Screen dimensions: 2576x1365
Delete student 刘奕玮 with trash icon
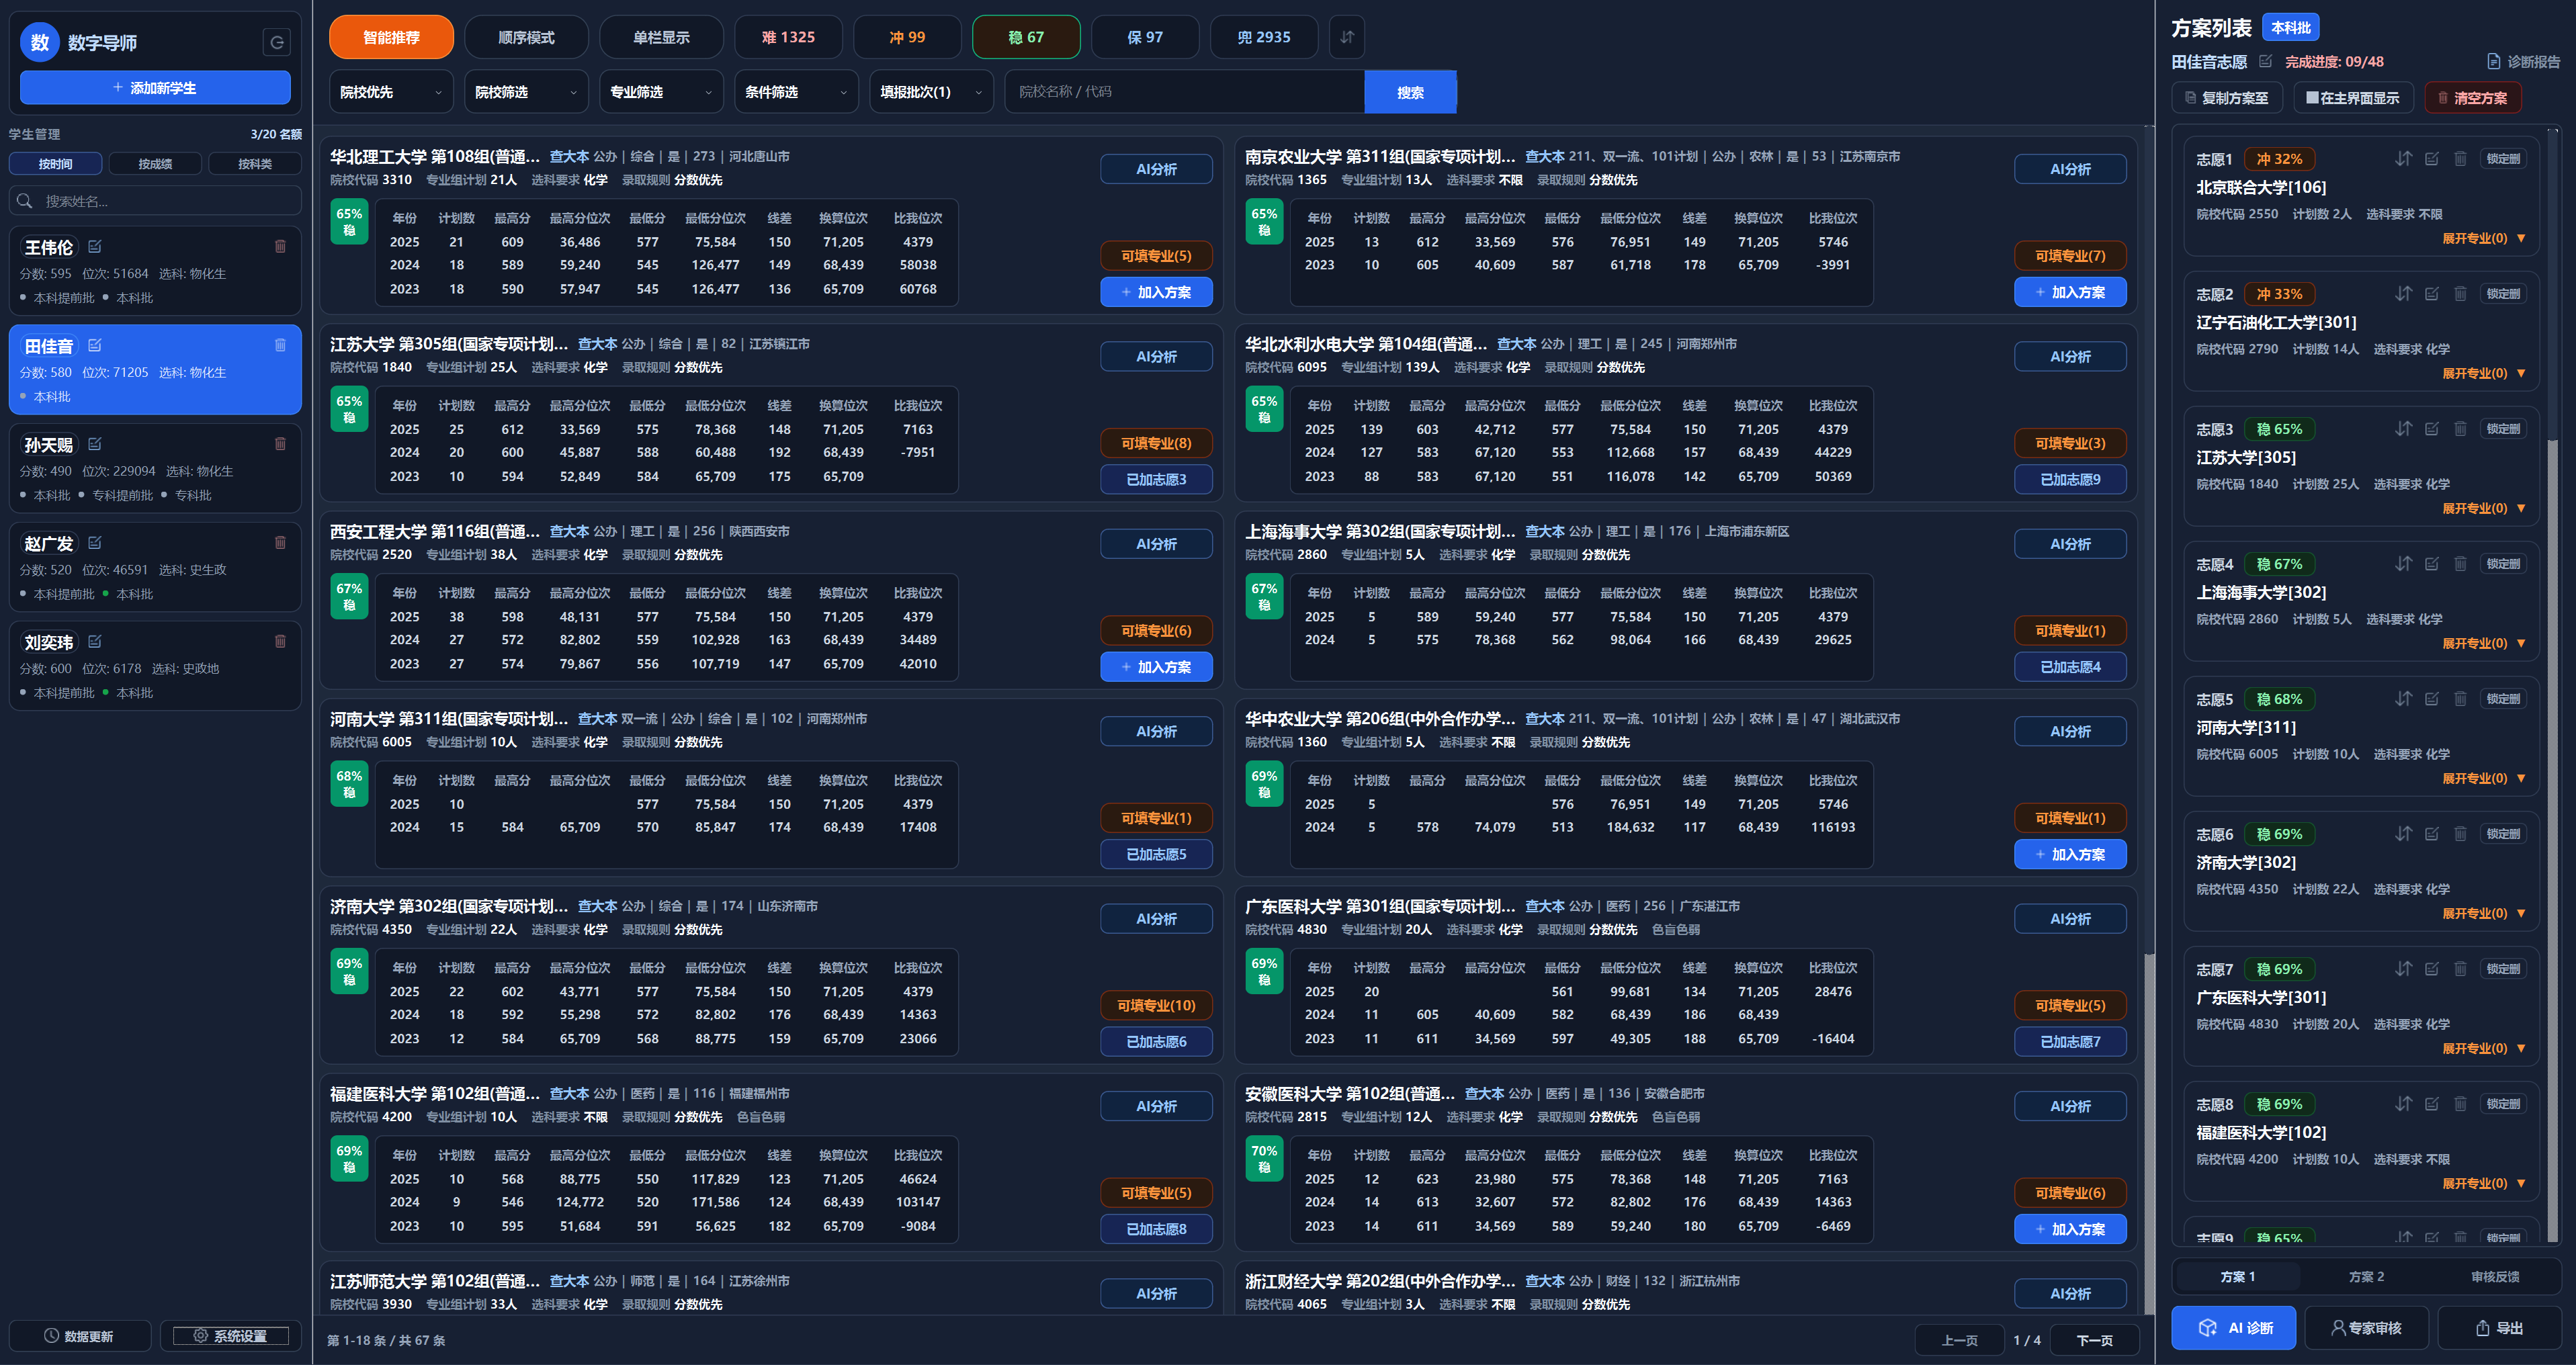[280, 642]
